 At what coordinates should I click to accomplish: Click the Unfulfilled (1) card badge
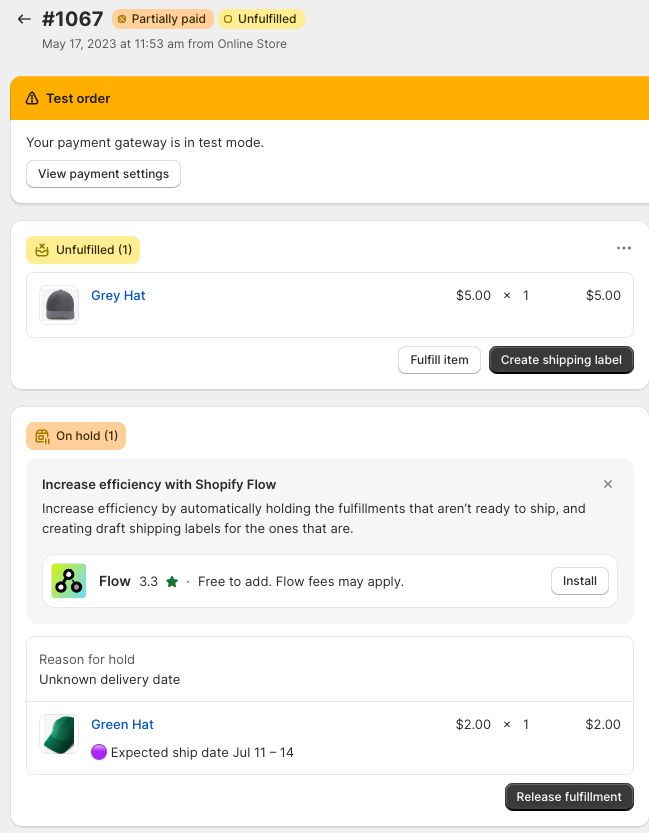coord(83,250)
